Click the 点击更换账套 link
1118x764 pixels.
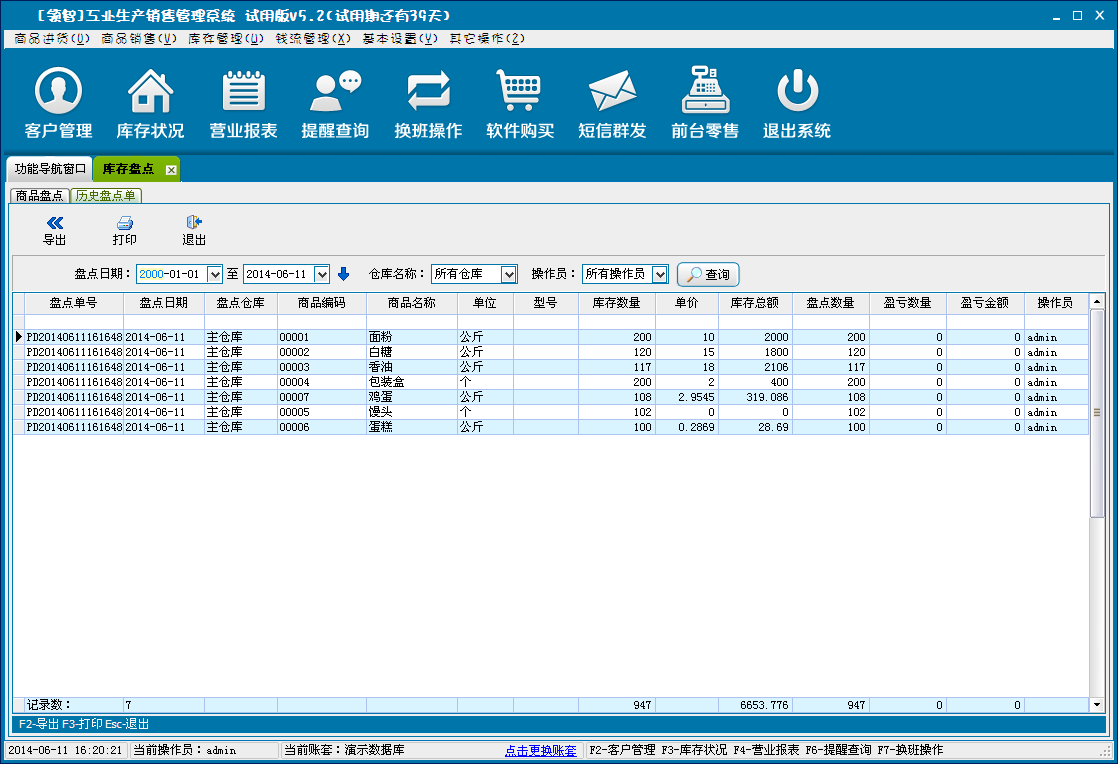540,750
